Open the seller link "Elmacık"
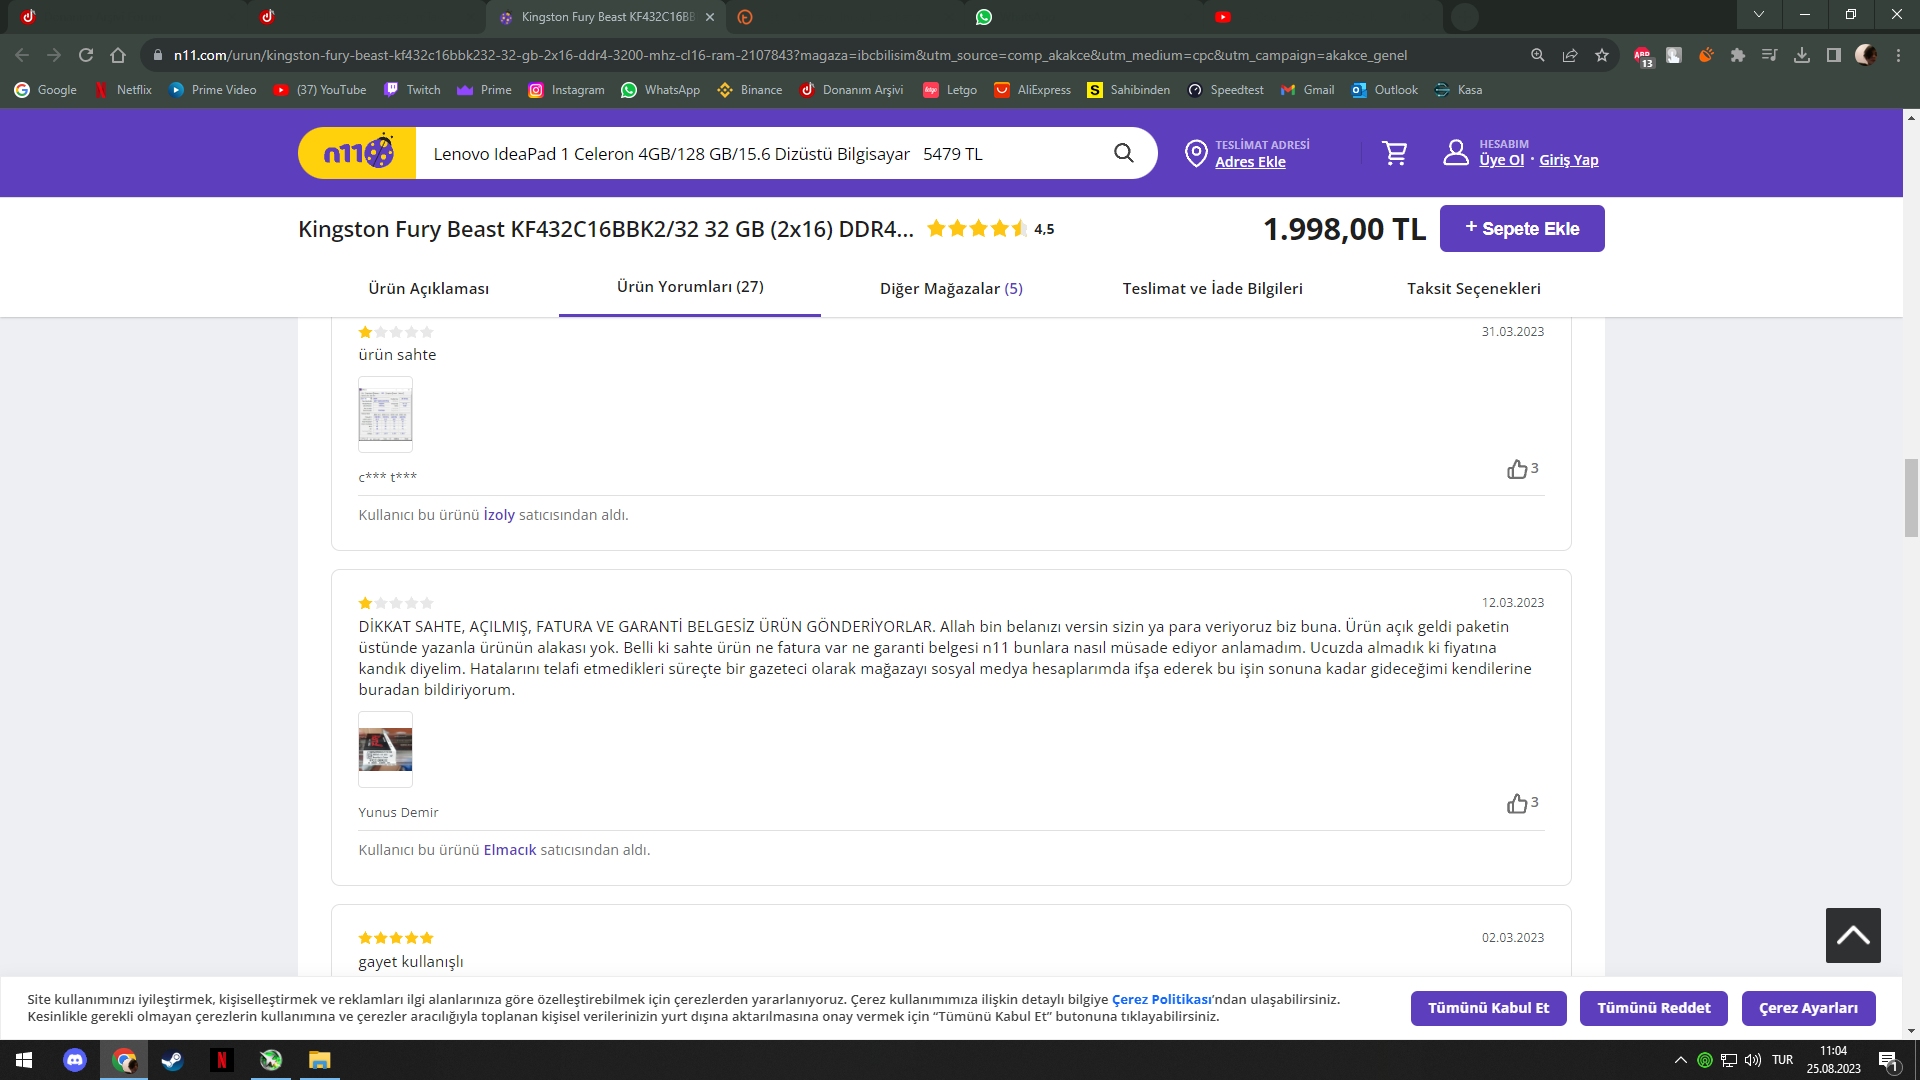This screenshot has height=1080, width=1920. 509,849
